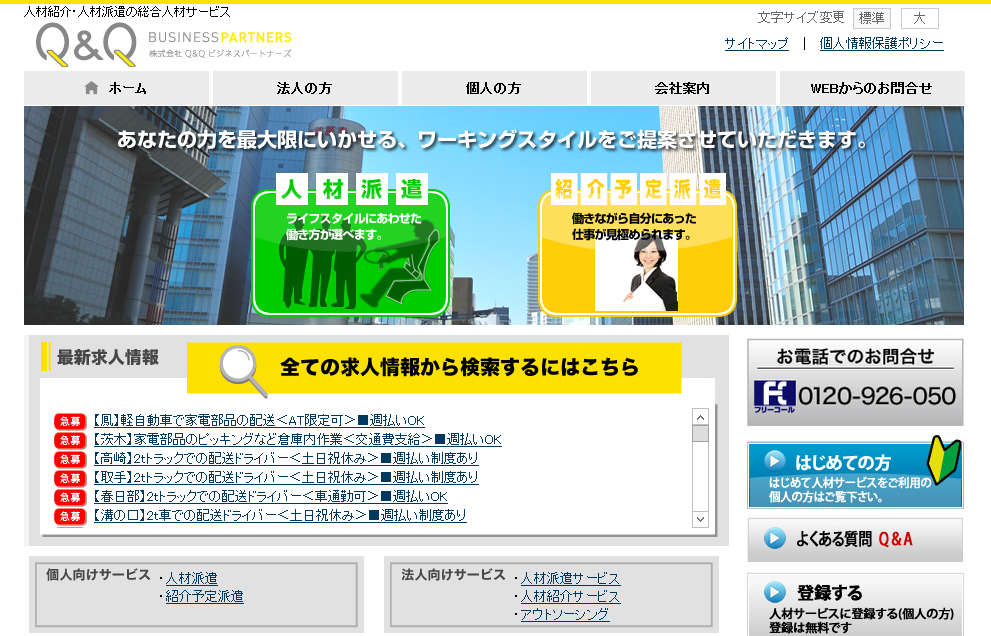This screenshot has width=991, height=636.
Task: Click the job list scrollbar
Action: pos(702,470)
